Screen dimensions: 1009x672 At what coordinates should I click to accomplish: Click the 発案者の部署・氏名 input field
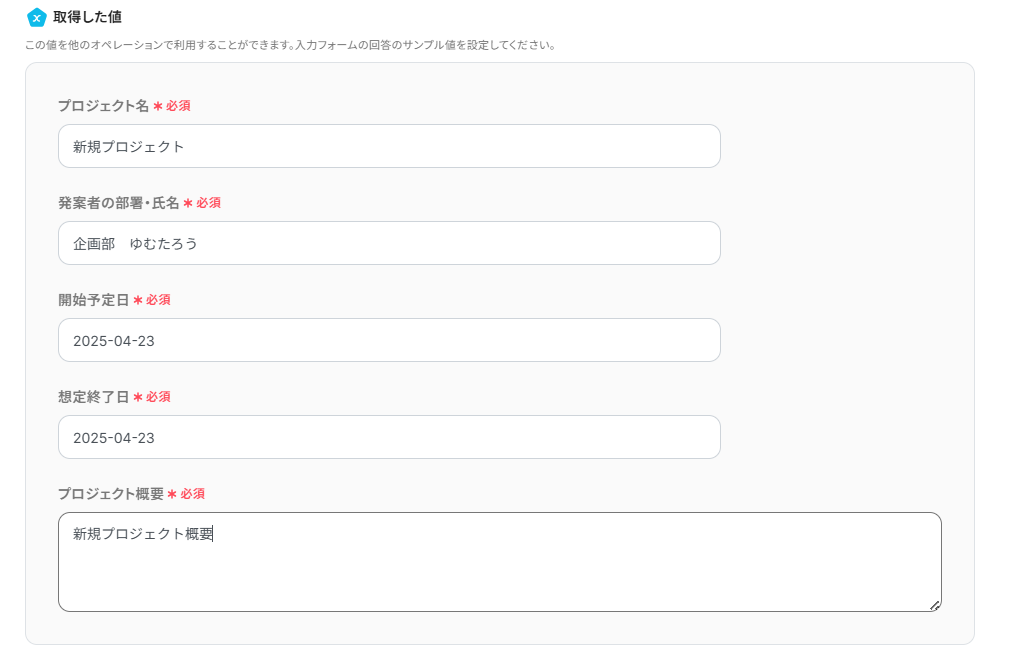(x=389, y=243)
